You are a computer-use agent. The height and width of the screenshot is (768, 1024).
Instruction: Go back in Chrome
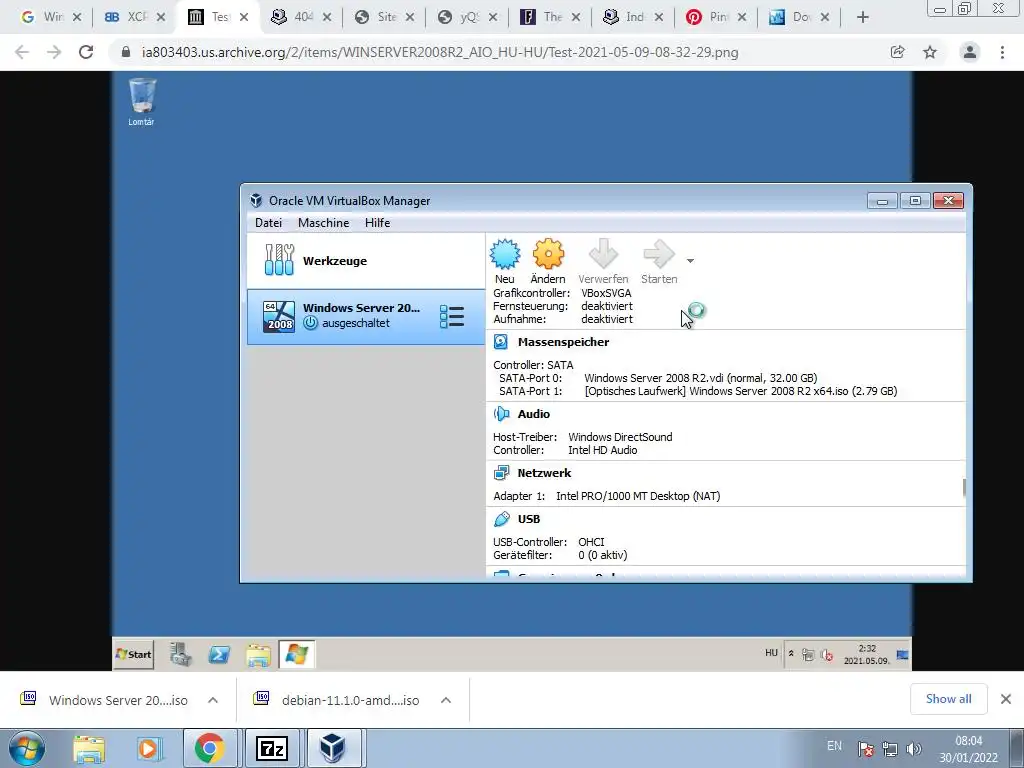[x=22, y=52]
